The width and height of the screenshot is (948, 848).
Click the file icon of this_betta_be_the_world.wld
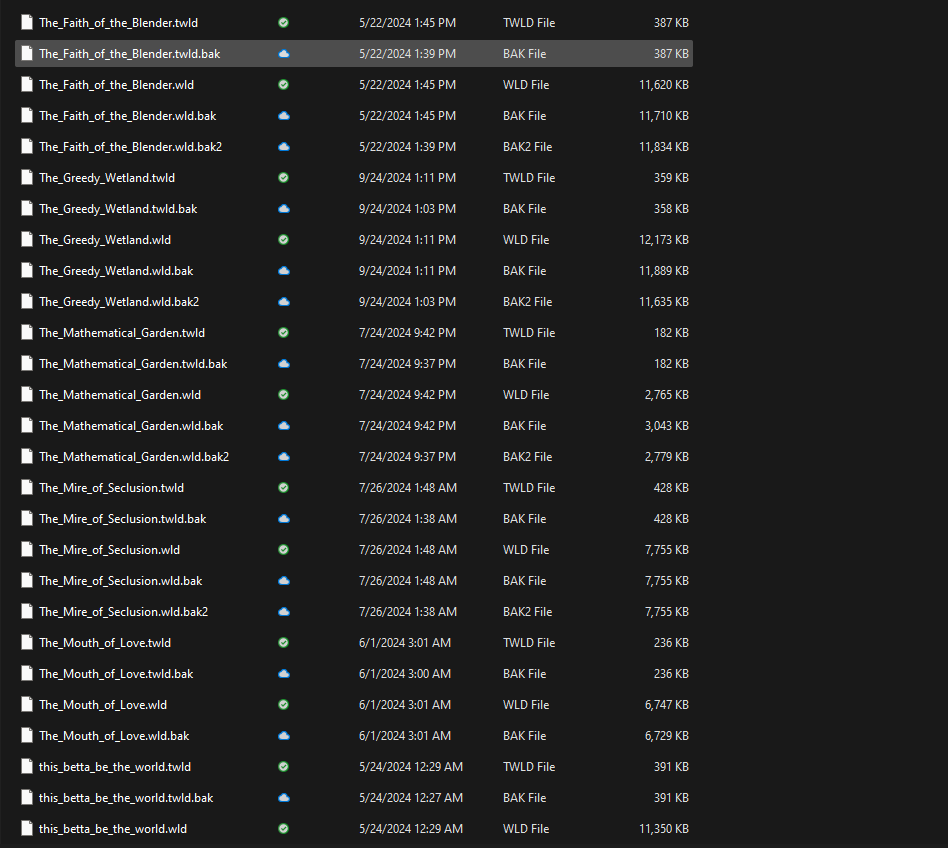click(27, 829)
